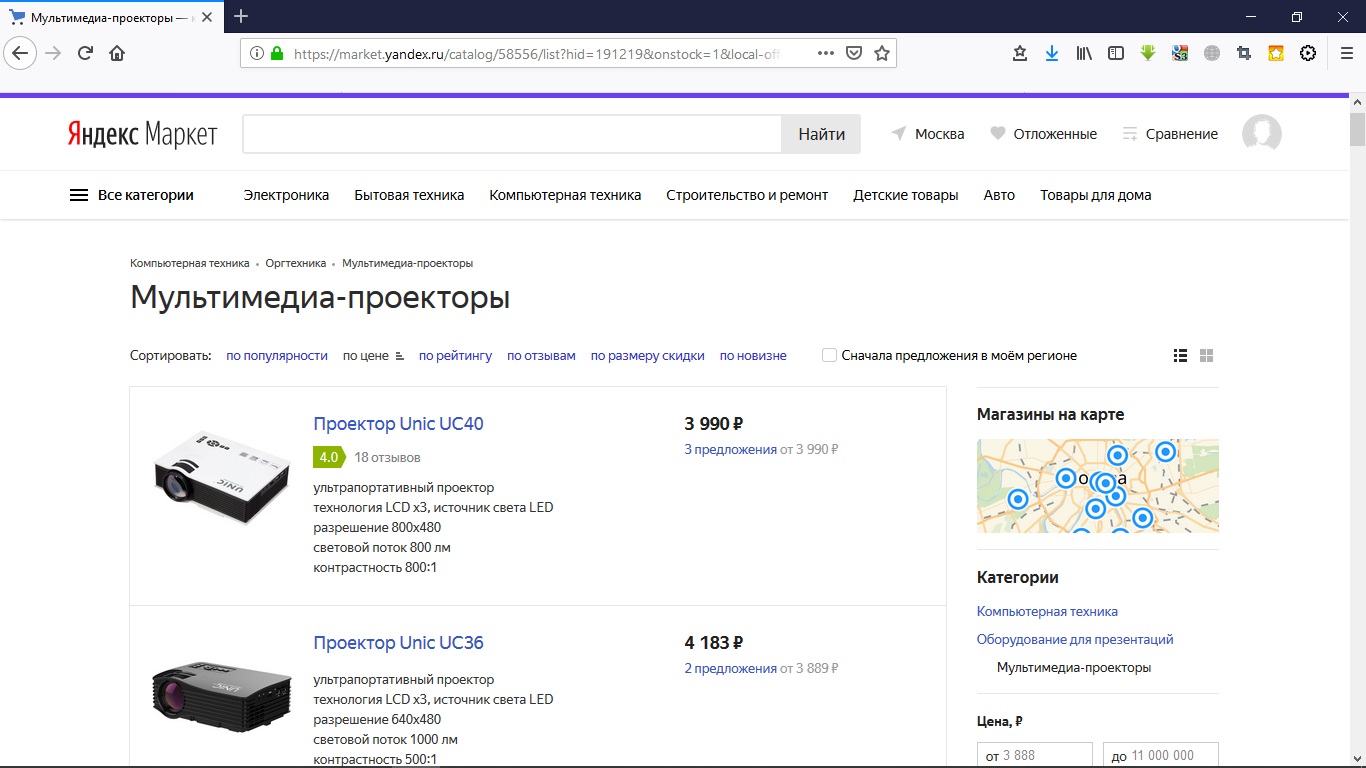The image size is (1366, 768).
Task: Open Компьютерная техника nav category
Action: (x=565, y=195)
